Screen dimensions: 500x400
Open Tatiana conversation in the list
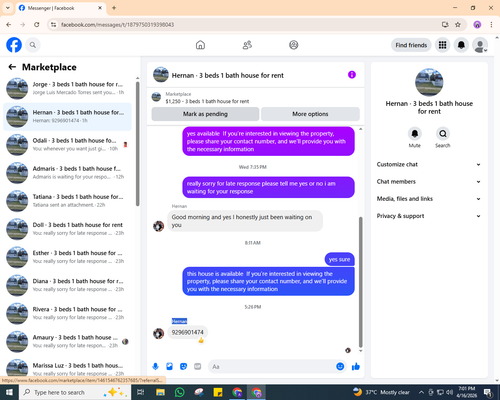tap(67, 201)
